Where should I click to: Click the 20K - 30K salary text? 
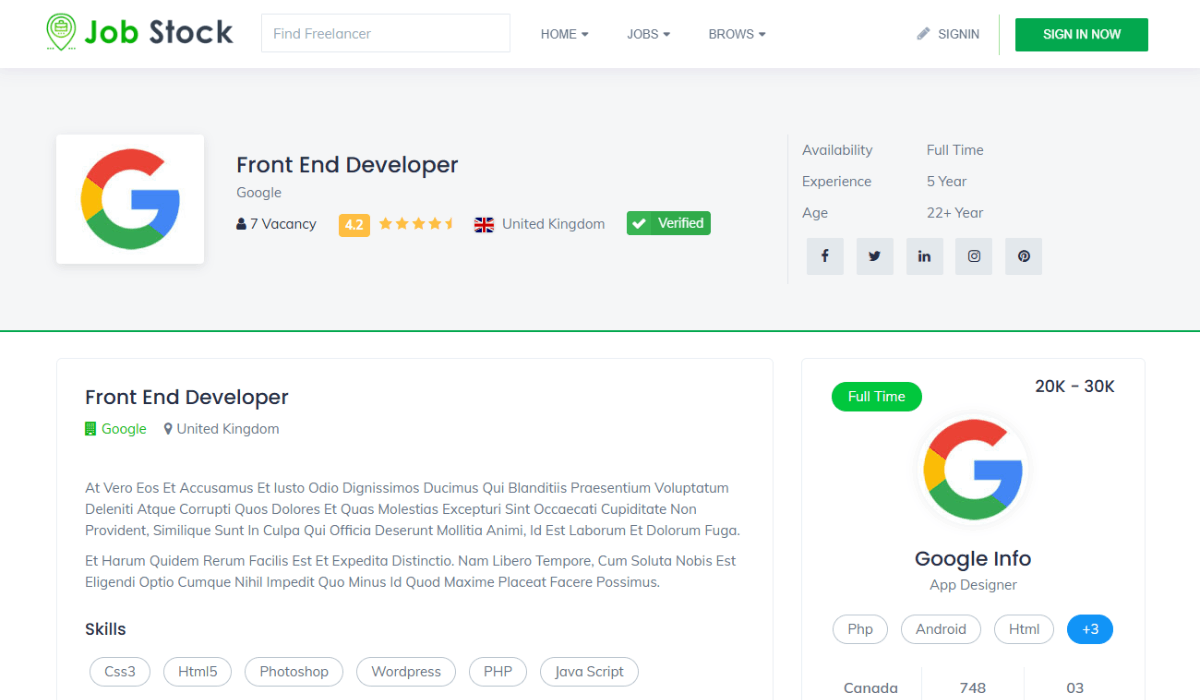[1075, 386]
